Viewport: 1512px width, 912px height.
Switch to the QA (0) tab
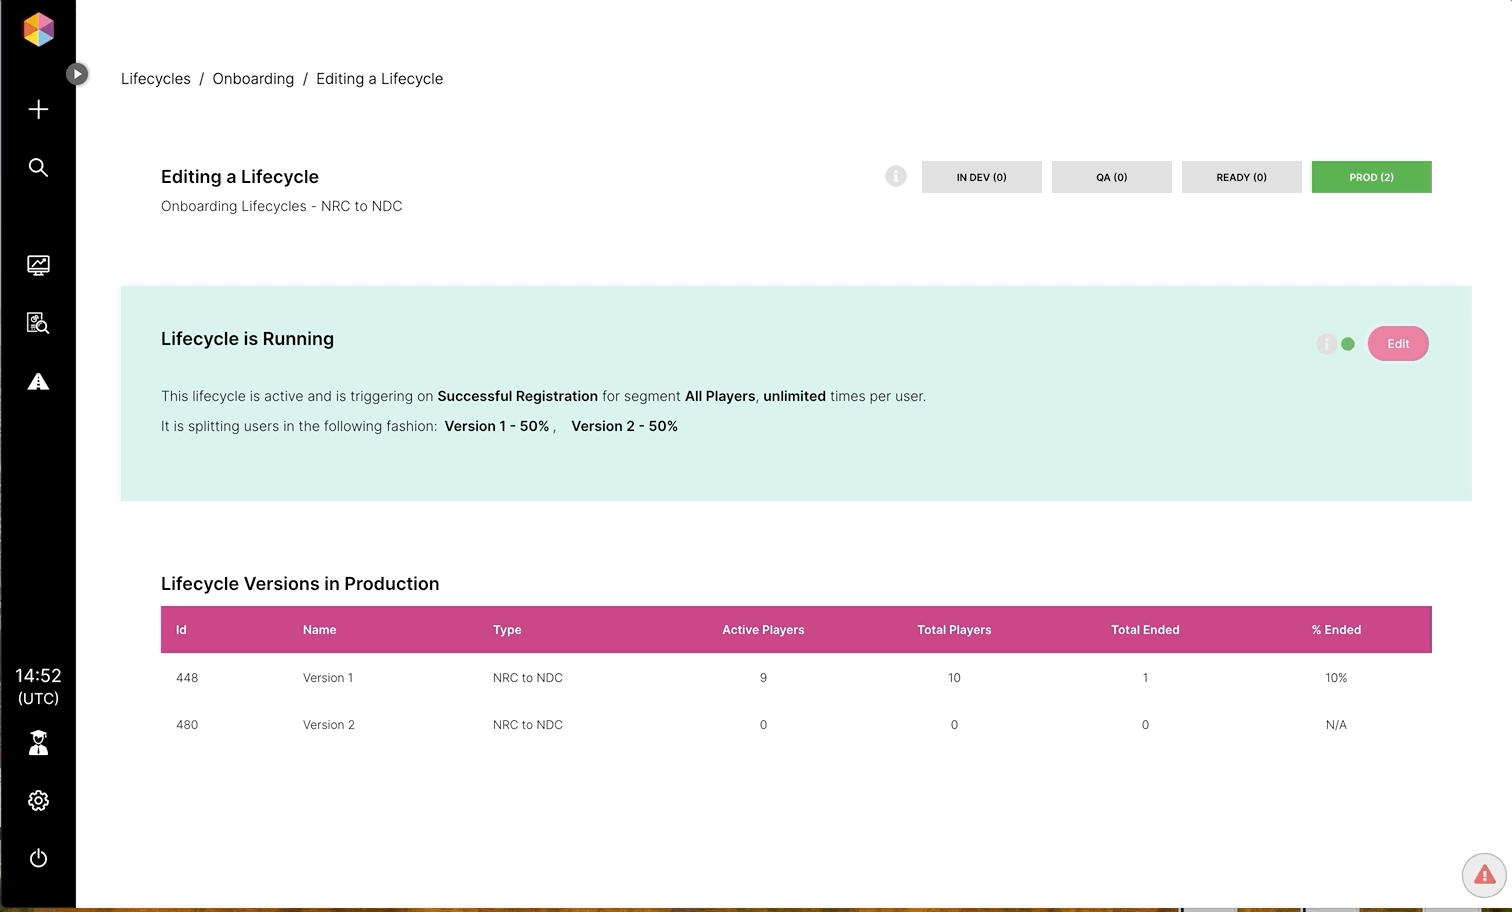click(1111, 177)
